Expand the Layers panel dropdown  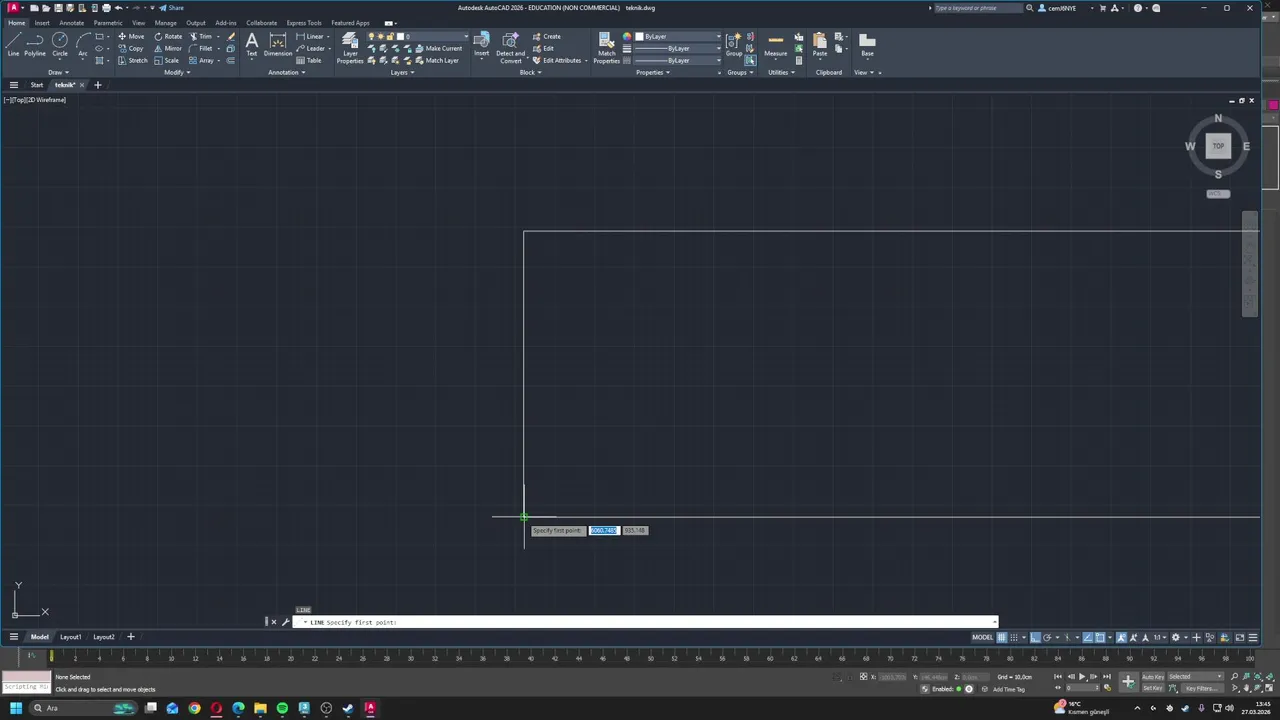click(x=402, y=72)
